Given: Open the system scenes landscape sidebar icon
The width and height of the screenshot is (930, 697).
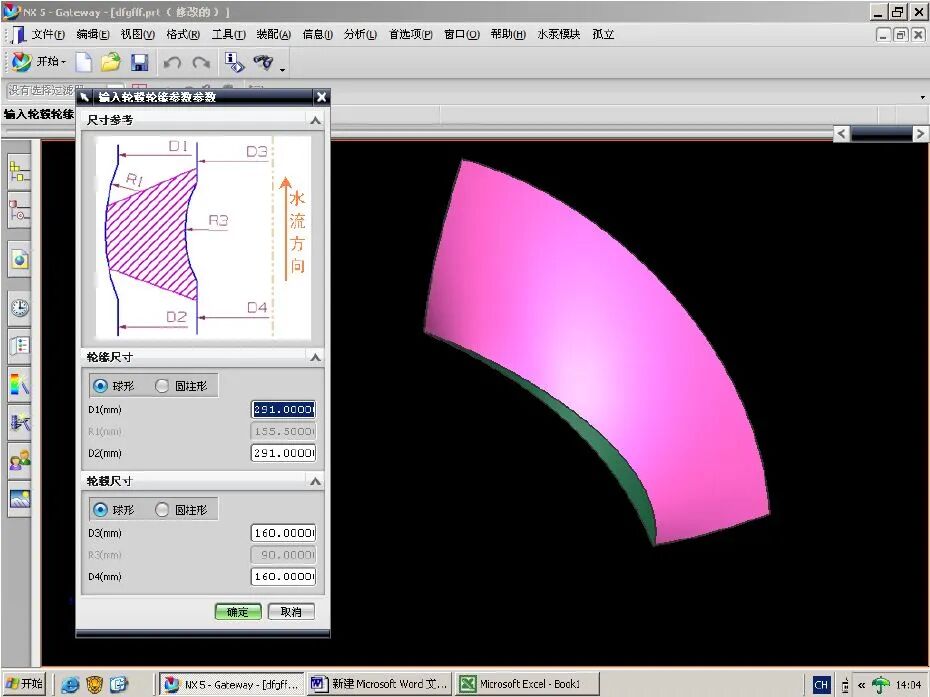Looking at the screenshot, I should click(x=19, y=499).
